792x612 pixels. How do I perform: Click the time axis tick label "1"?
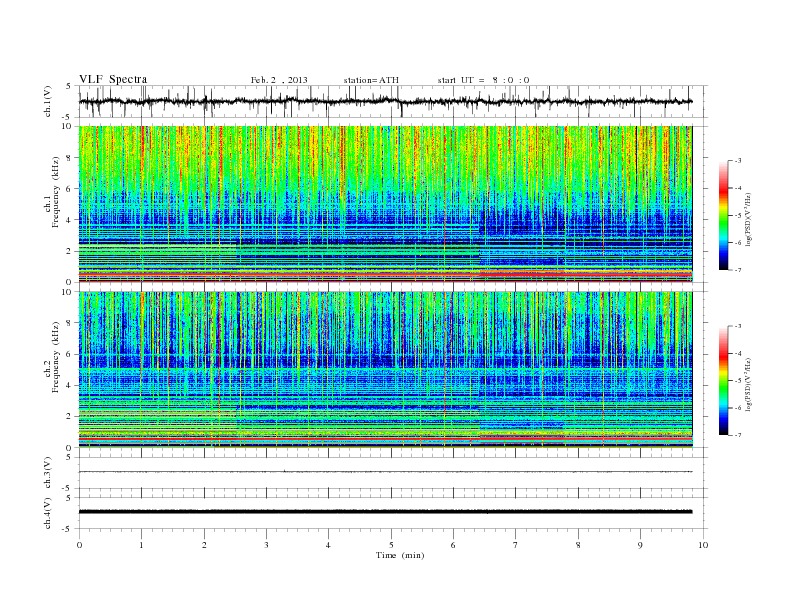click(141, 545)
